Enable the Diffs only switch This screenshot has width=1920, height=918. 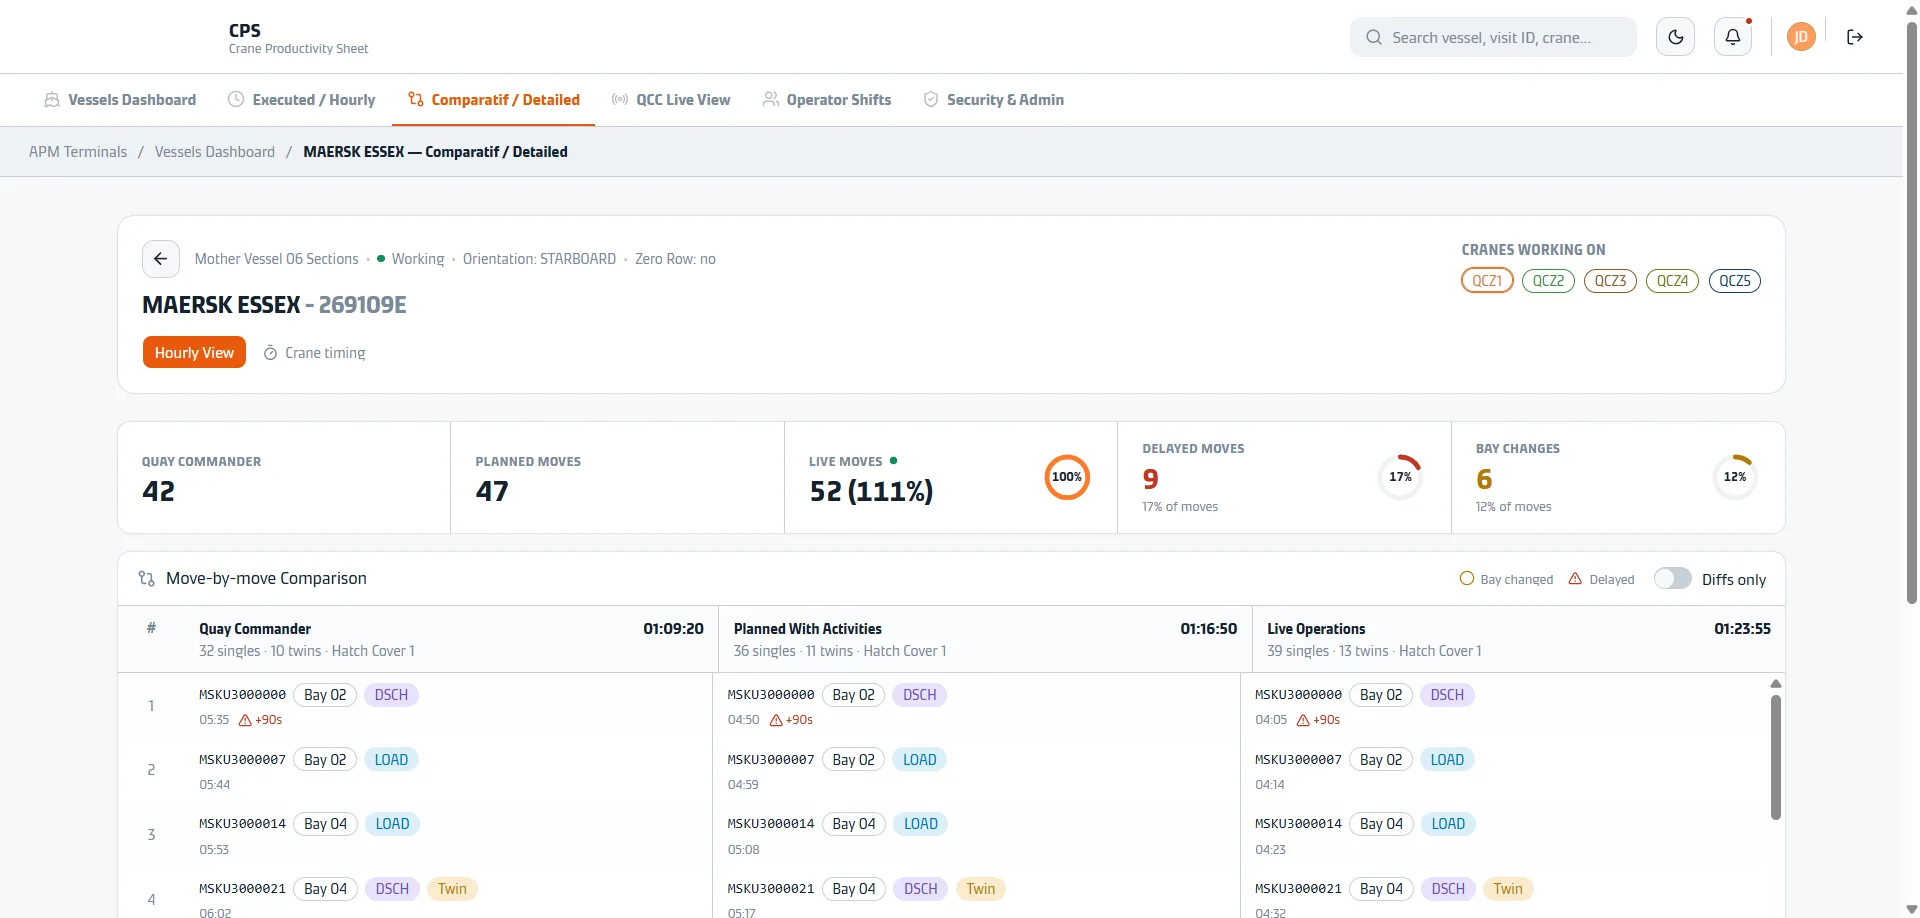[x=1672, y=579]
